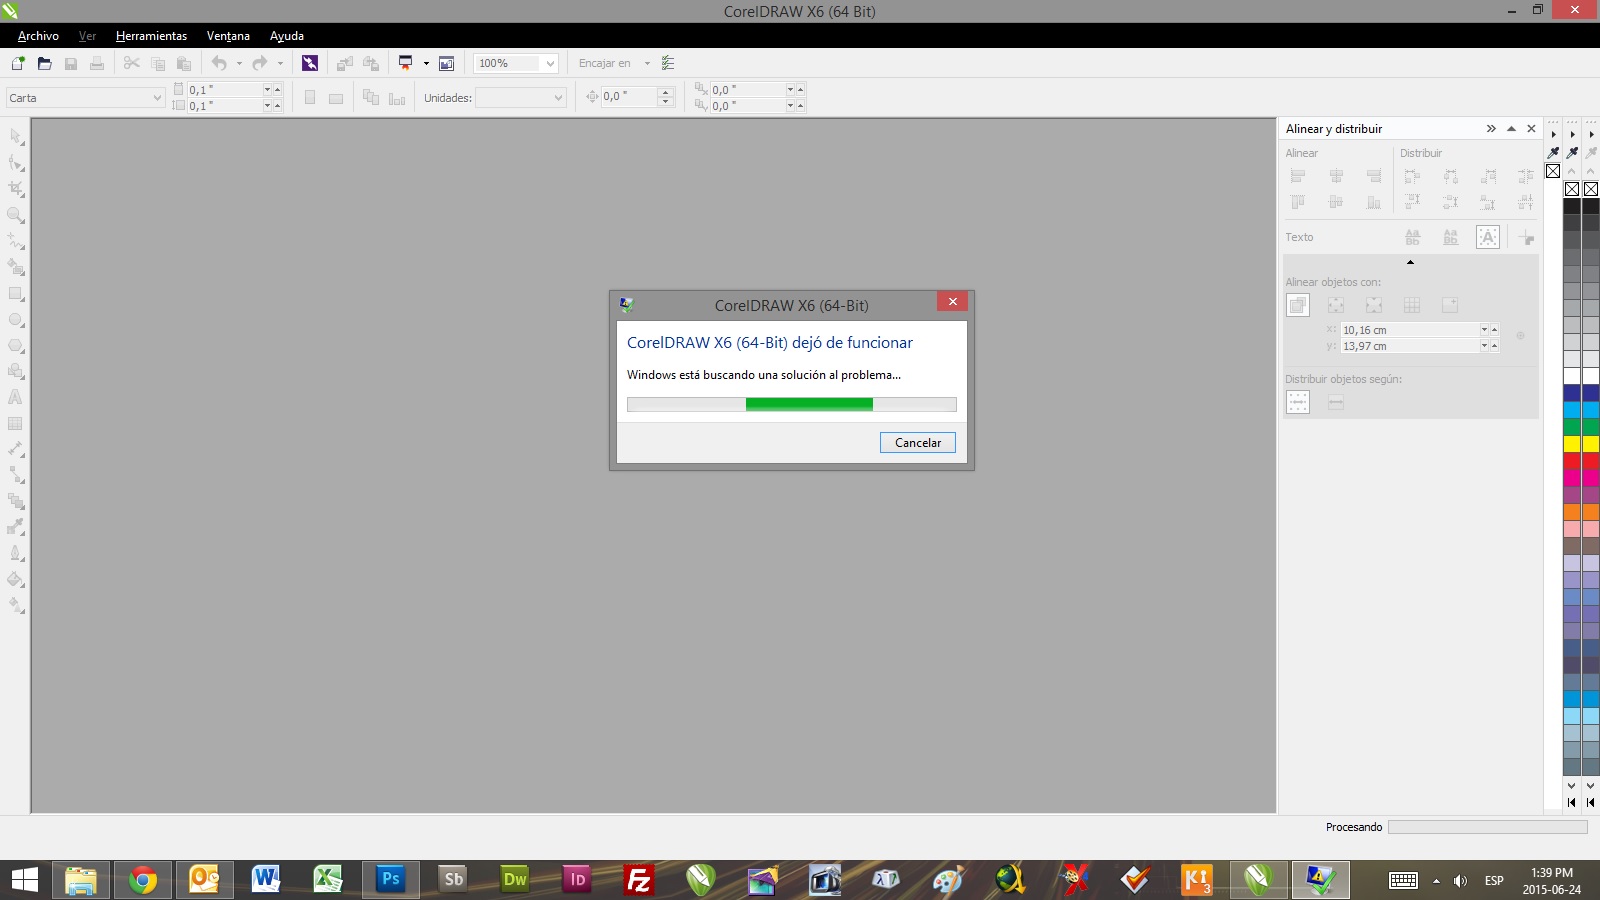Click the Align left icon in Alinear

(1298, 176)
